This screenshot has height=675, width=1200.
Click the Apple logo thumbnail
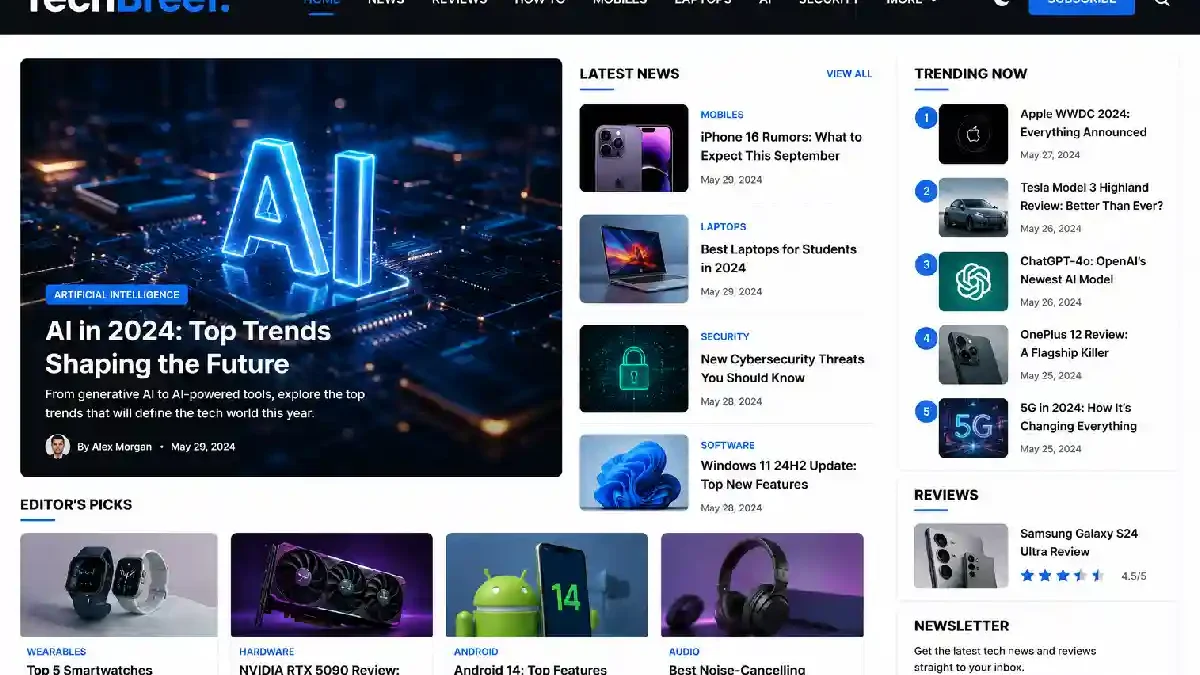point(973,134)
